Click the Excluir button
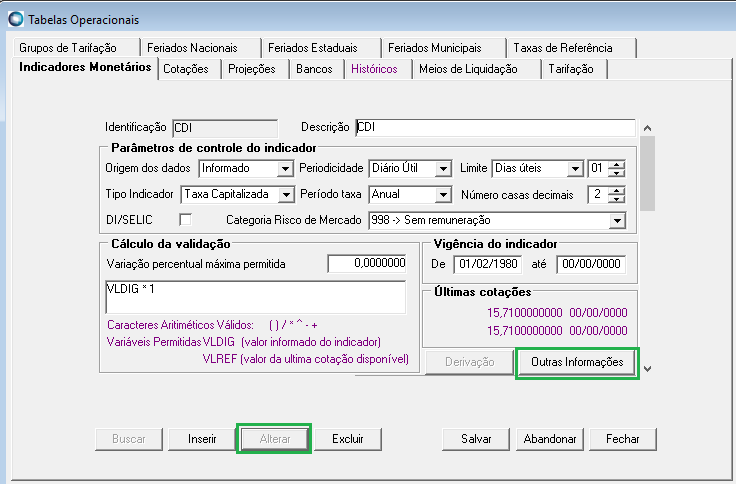 pyautogui.click(x=348, y=439)
